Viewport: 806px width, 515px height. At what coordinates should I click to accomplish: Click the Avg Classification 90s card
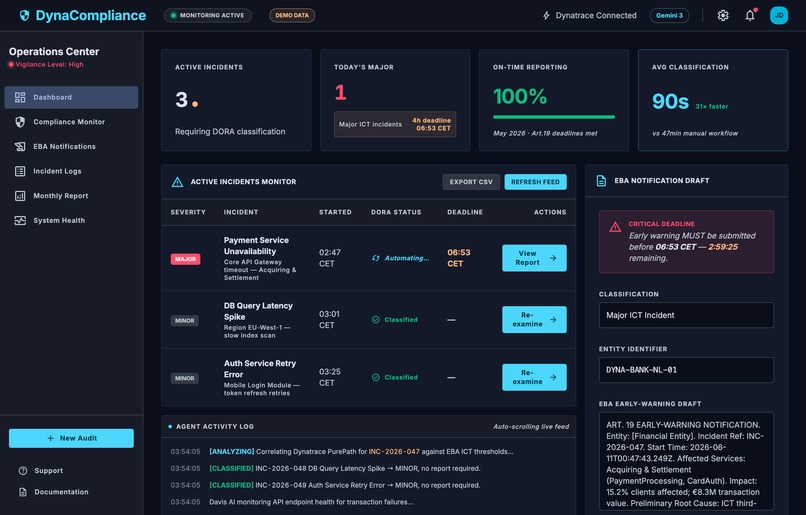712,100
